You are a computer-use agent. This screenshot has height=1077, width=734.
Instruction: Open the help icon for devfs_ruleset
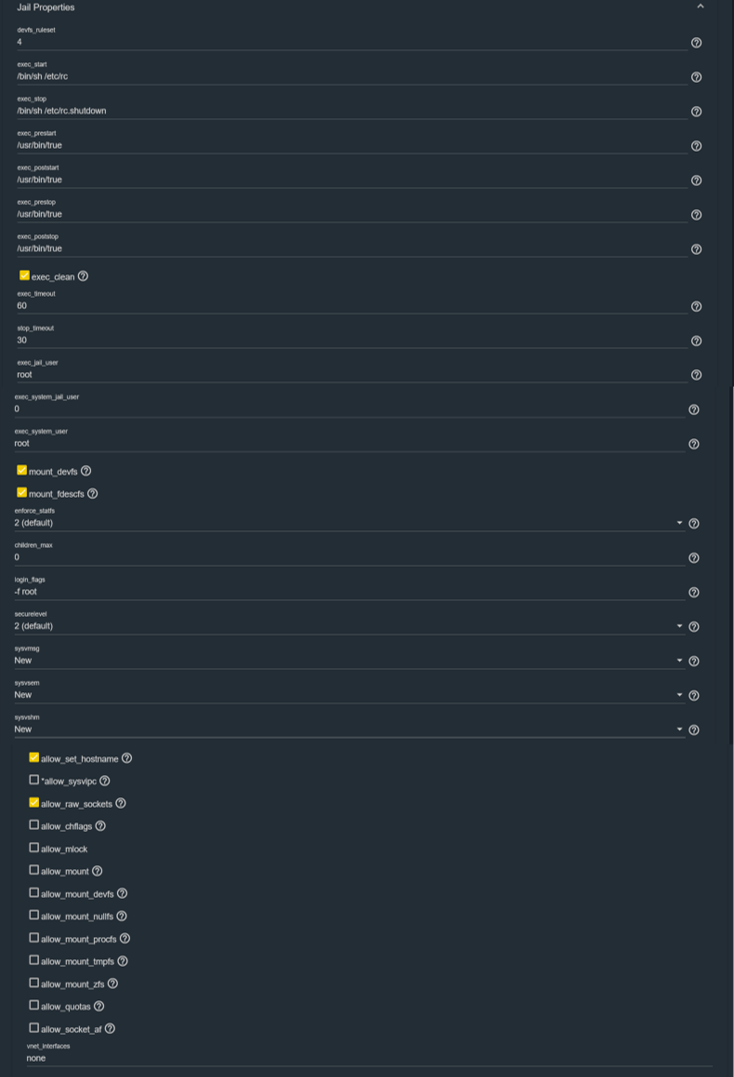(x=696, y=43)
